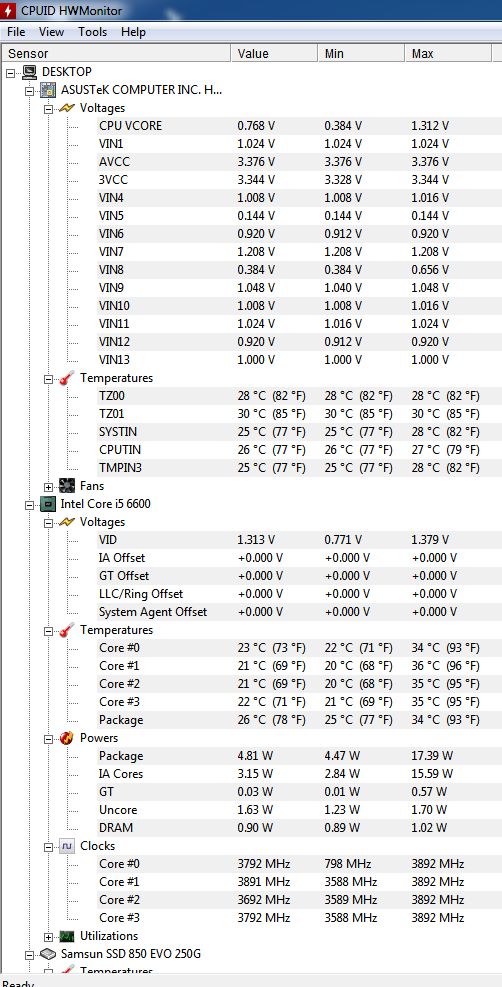This screenshot has width=502, height=987.
Task: Click the motherboard Voltages lightning icon
Action: coord(67,108)
